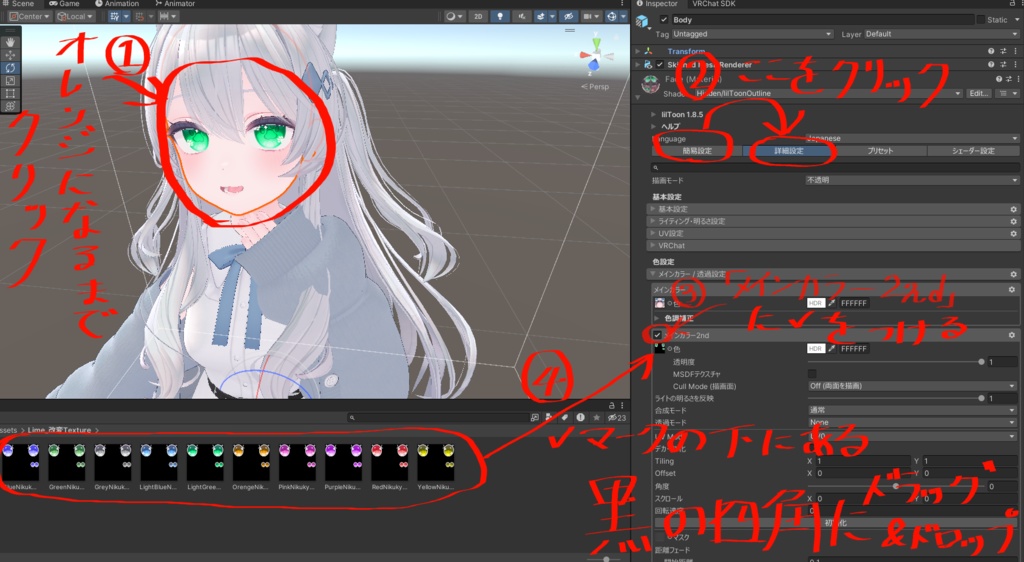Click the Project favorites star icon

[596, 417]
